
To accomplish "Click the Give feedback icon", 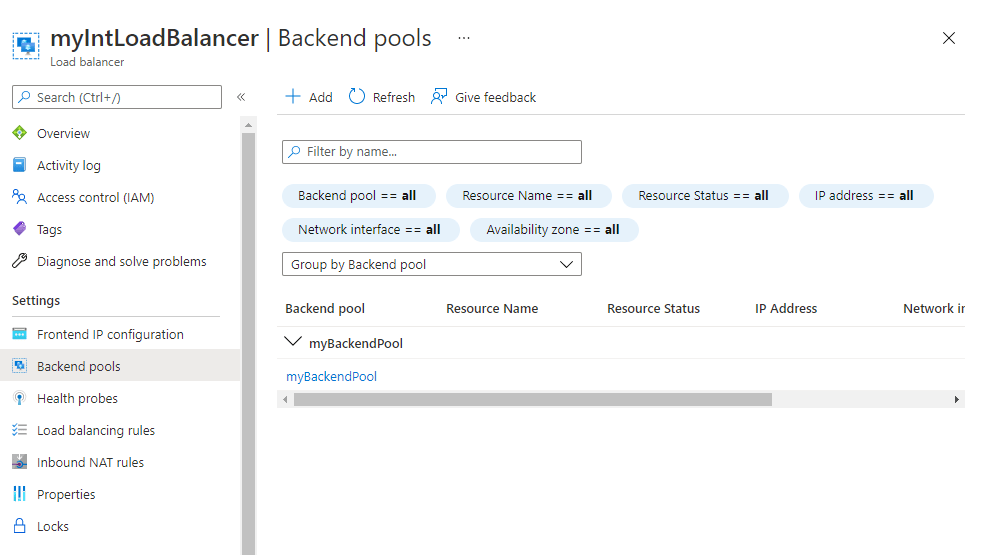I will pos(439,97).
